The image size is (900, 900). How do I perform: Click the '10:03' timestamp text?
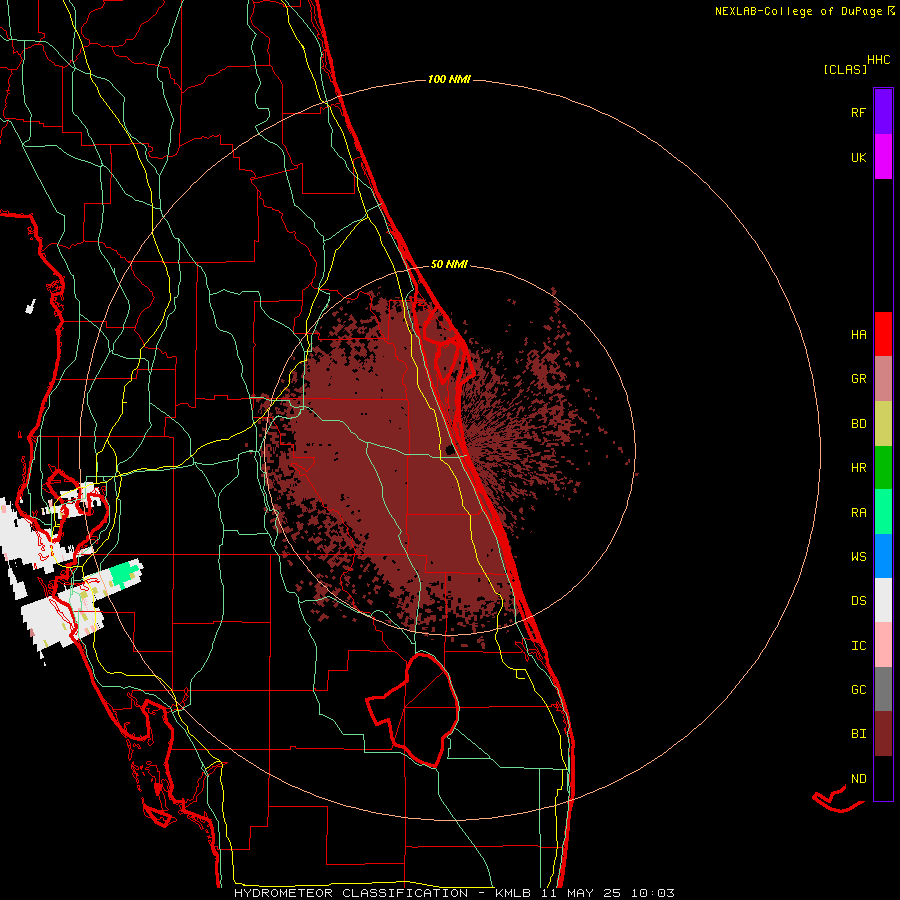(653, 893)
